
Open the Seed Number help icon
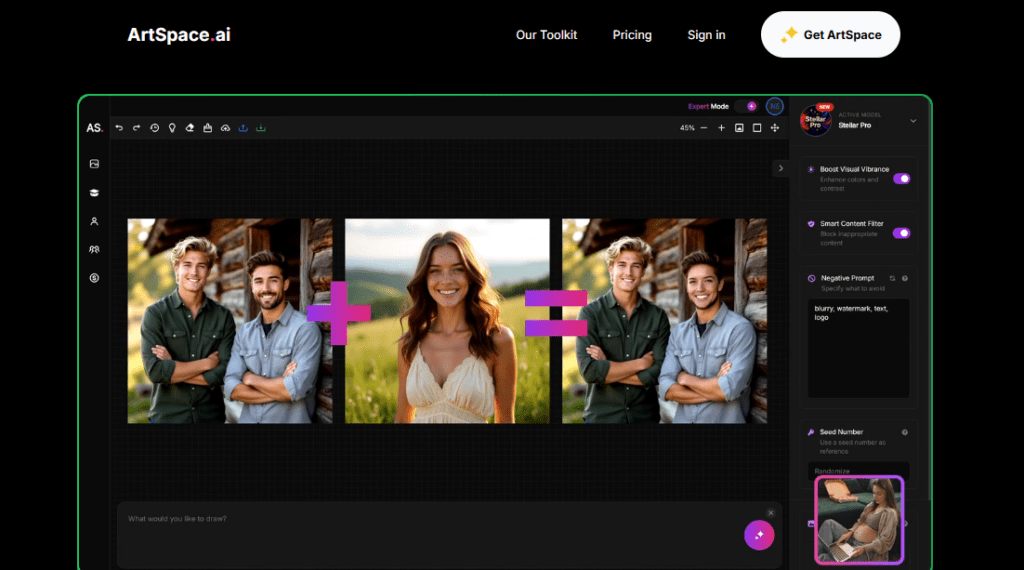click(905, 432)
